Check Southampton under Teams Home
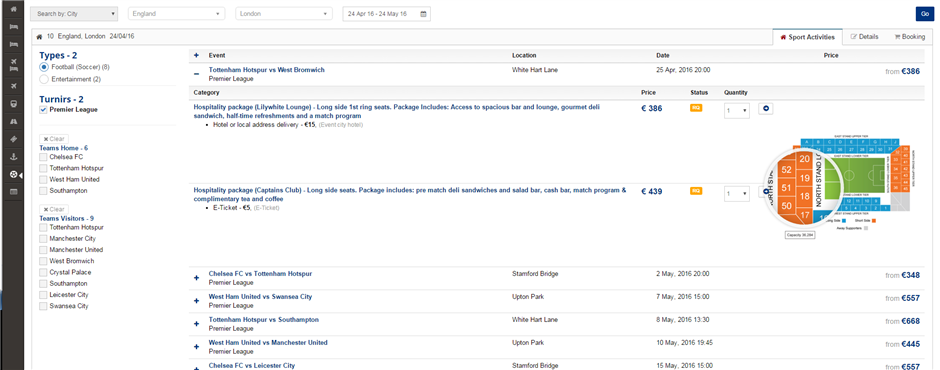The width and height of the screenshot is (940, 370). (43, 191)
